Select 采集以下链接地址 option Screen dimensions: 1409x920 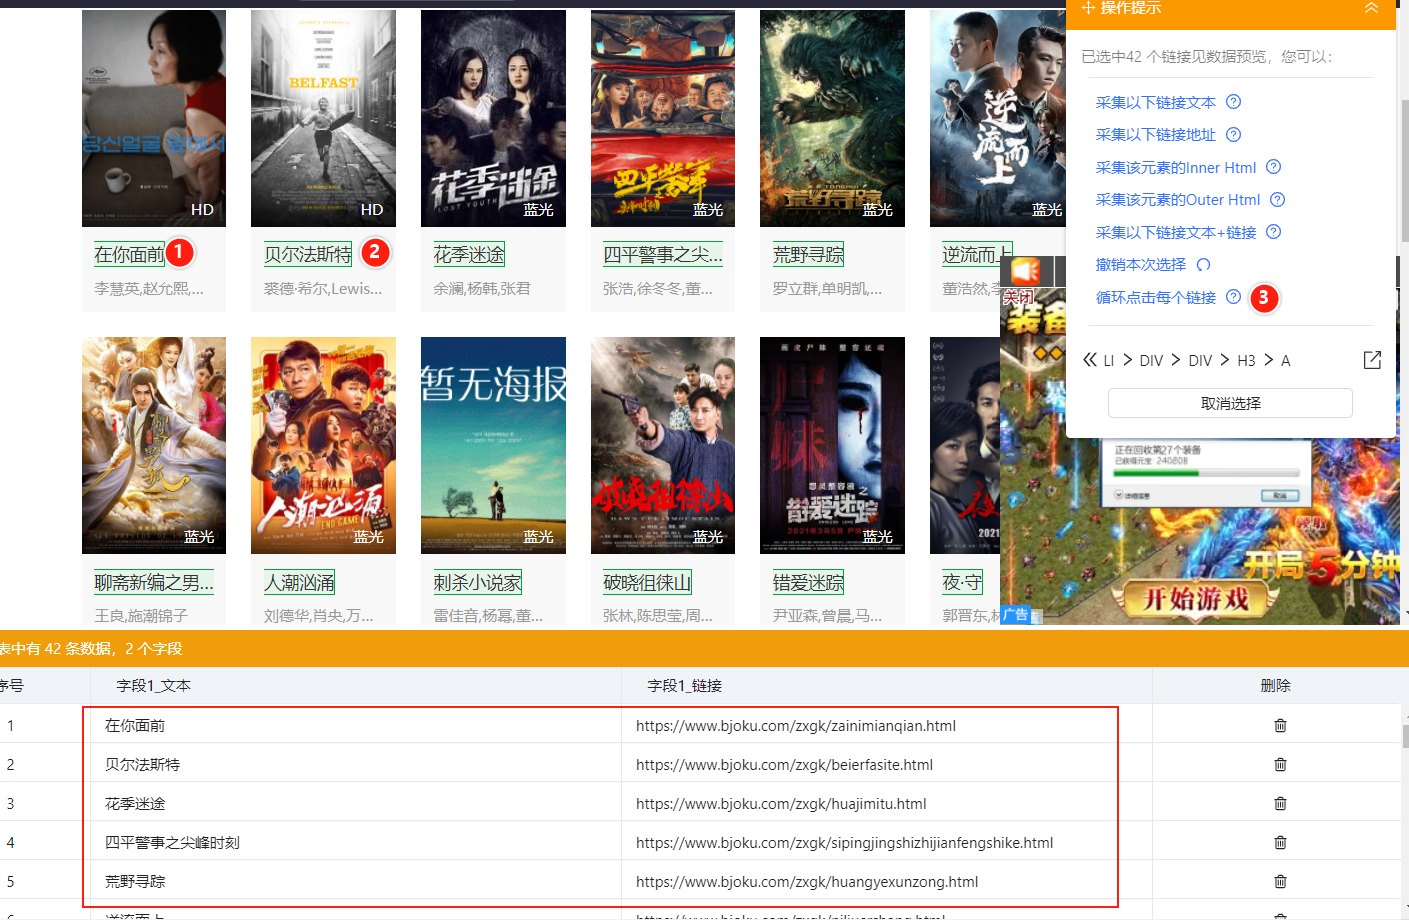pos(1155,134)
